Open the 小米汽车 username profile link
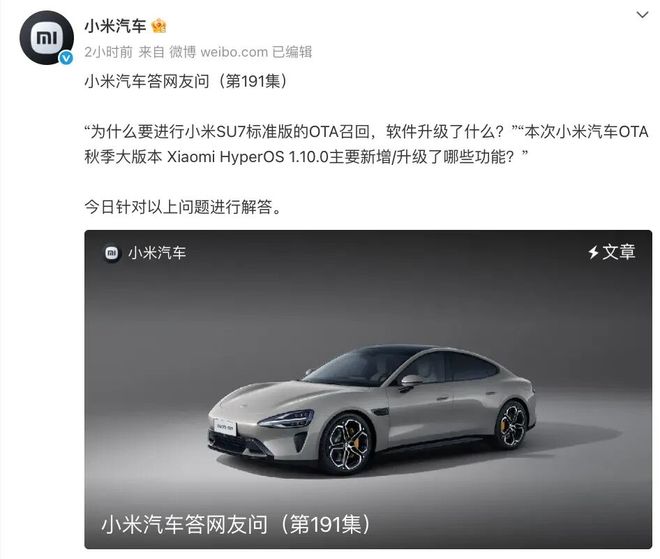660x559 pixels. click(x=115, y=27)
